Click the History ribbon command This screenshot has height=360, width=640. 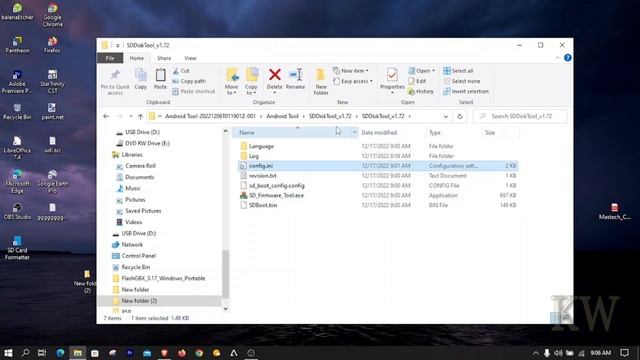(x=421, y=91)
